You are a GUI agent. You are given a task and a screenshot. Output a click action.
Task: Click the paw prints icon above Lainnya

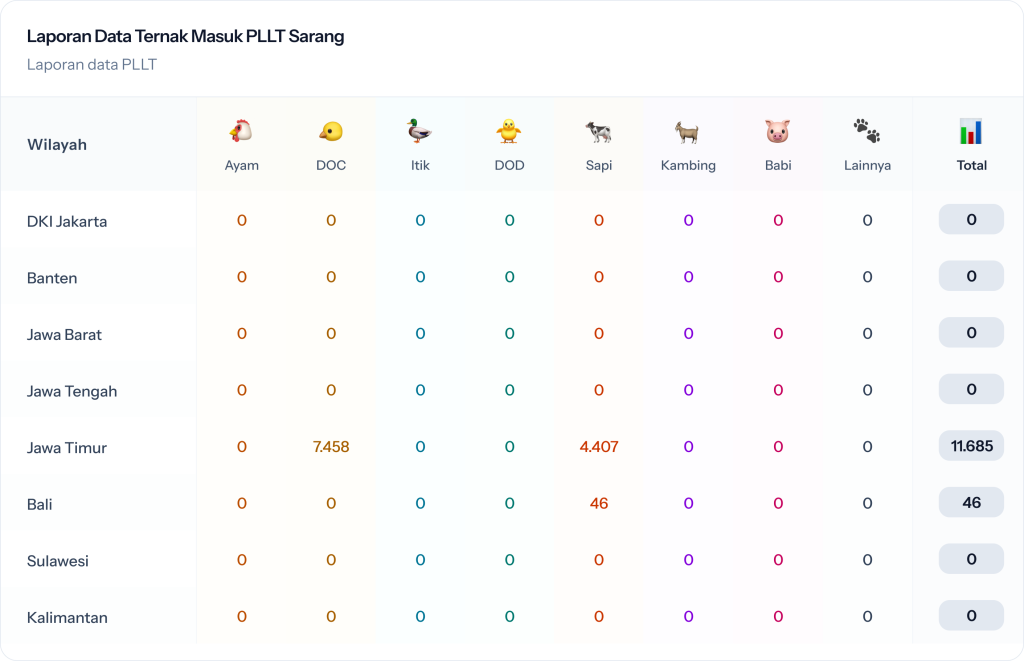tap(867, 131)
